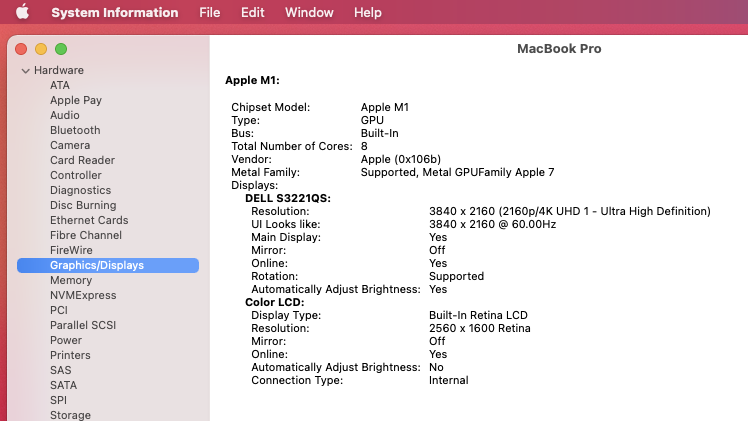This screenshot has width=748, height=421.
Task: Select SAS in the sidebar
Action: tap(61, 370)
